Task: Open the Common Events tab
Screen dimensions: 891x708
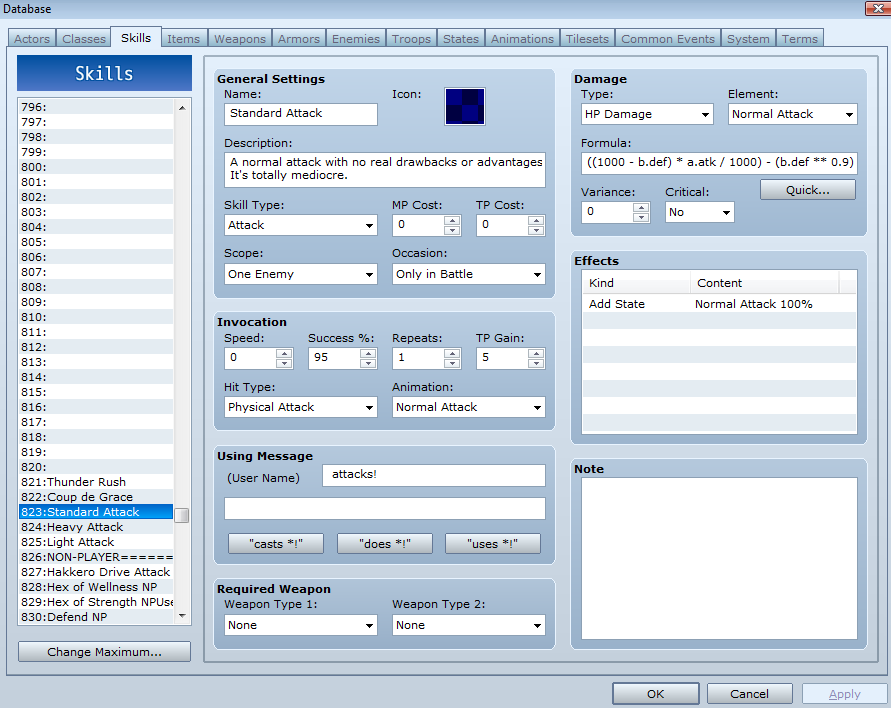Action: [668, 39]
